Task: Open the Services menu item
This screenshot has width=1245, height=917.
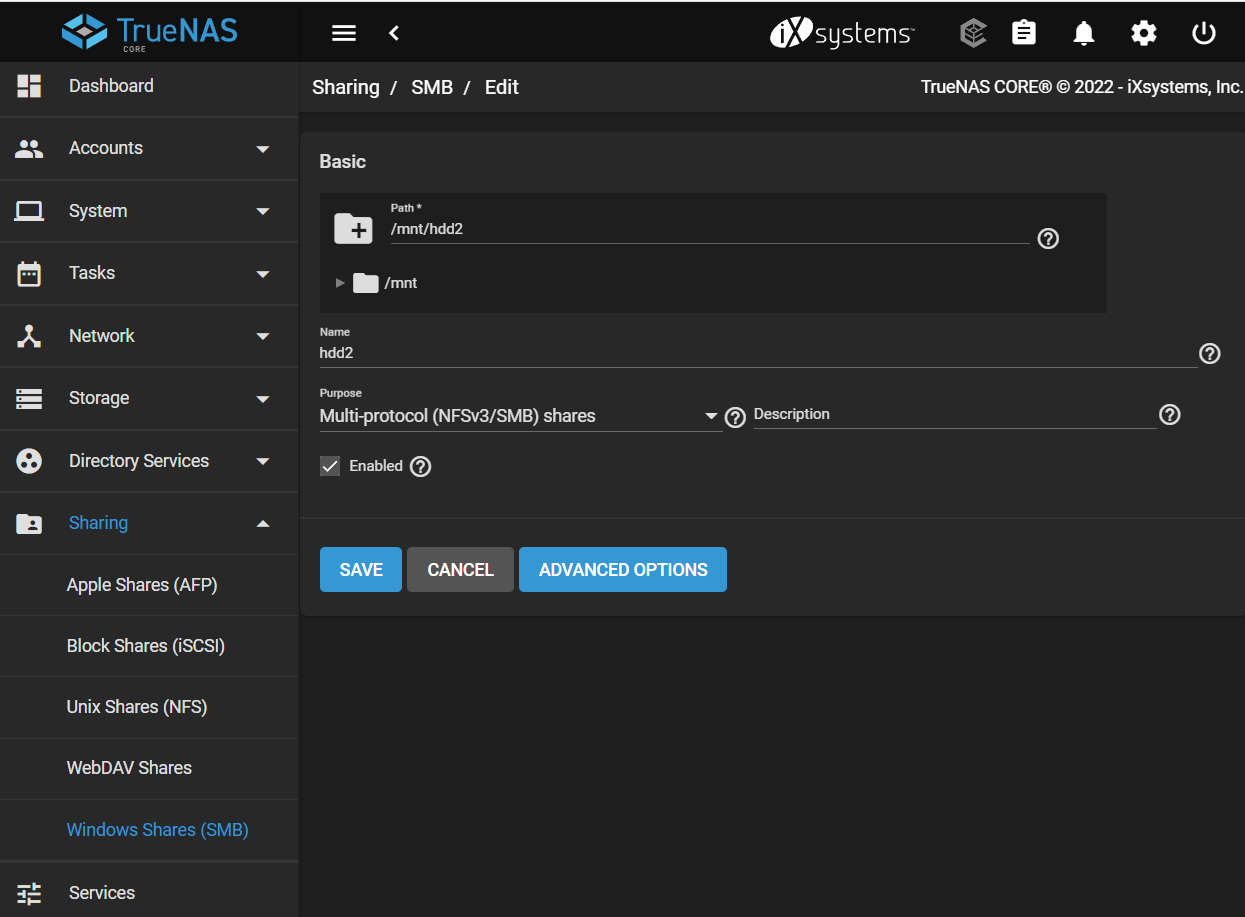Action: 102,893
